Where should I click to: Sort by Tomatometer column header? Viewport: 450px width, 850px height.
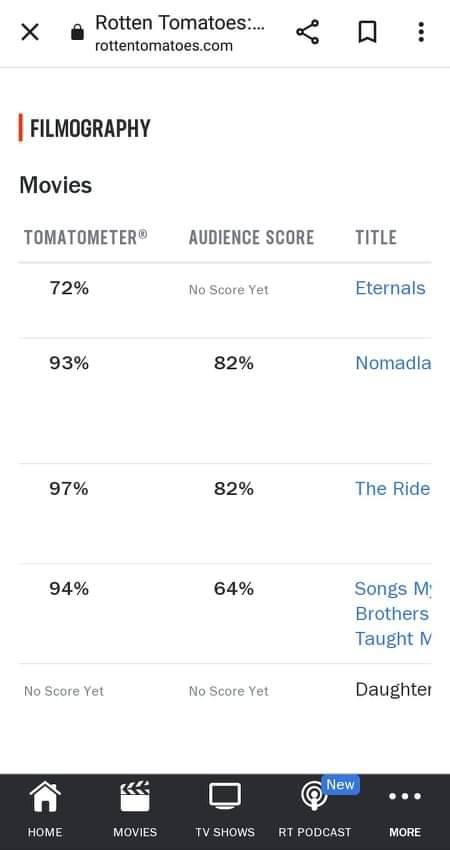pos(86,237)
